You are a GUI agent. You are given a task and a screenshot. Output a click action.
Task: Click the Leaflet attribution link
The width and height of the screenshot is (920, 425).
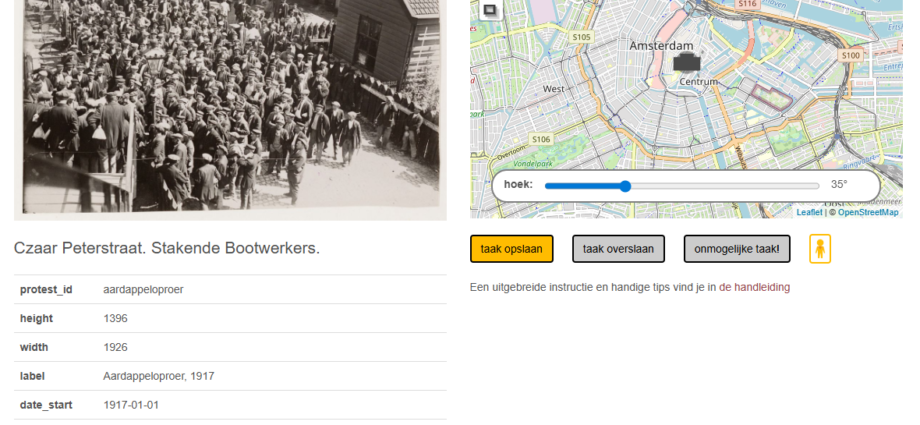click(809, 212)
